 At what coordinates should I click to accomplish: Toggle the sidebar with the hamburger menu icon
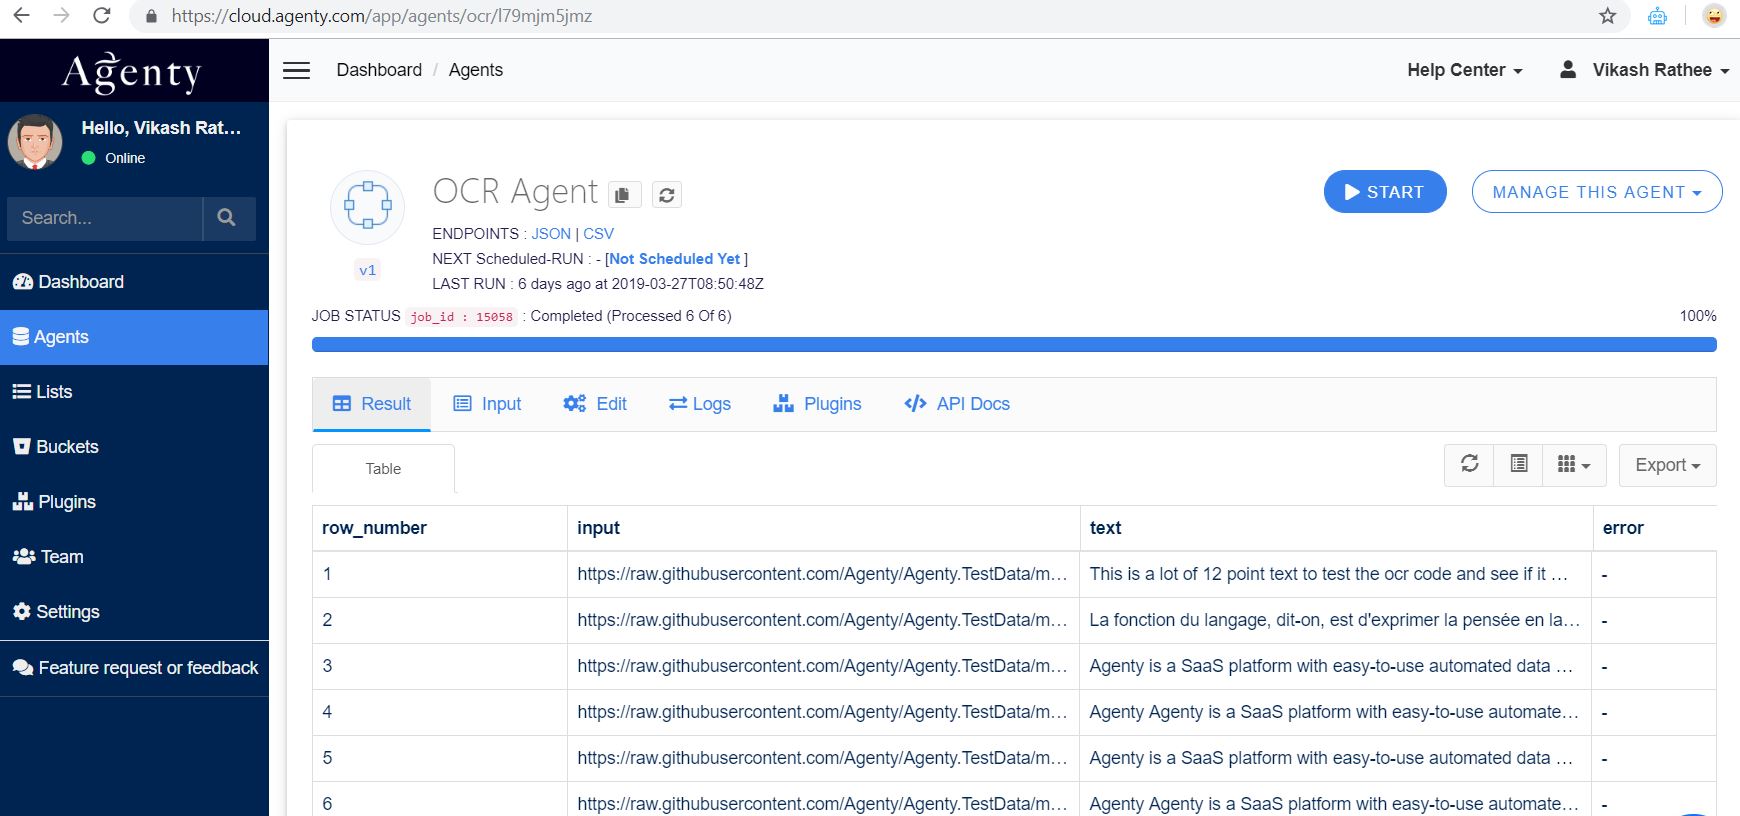click(296, 70)
